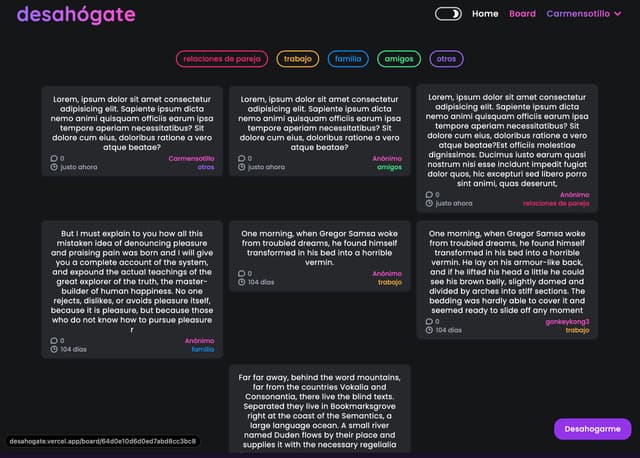Click clock icon on gonkeykong3's post
Viewport: 640px width, 458px height.
coord(429,330)
